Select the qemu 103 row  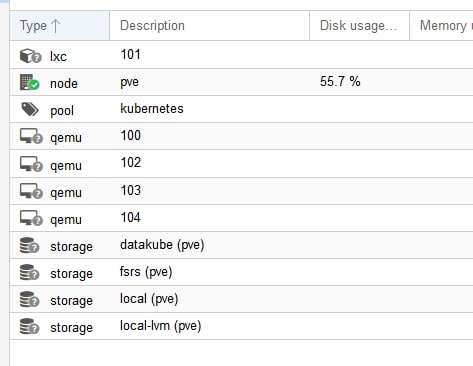(241, 191)
